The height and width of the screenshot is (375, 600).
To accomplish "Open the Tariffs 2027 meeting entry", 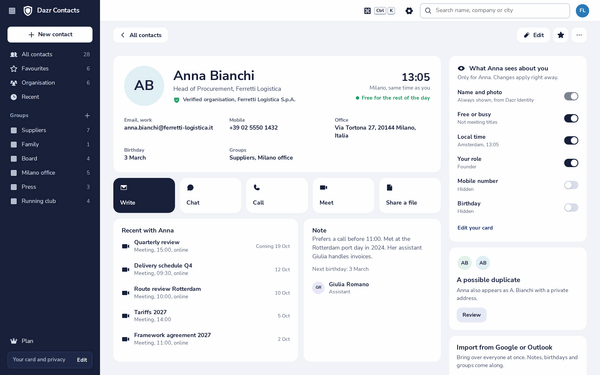I will point(205,316).
